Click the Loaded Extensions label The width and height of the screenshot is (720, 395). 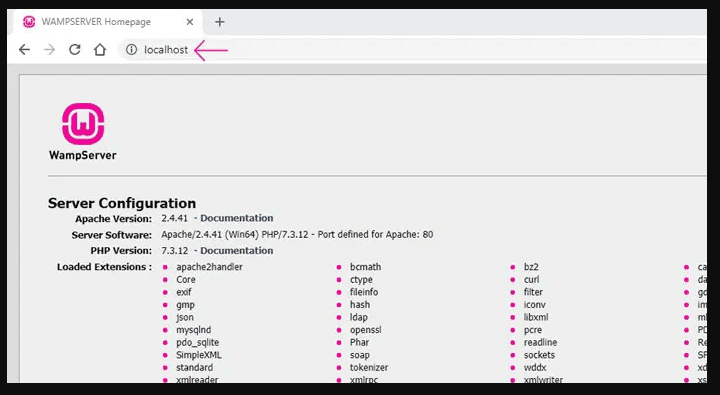click(104, 267)
